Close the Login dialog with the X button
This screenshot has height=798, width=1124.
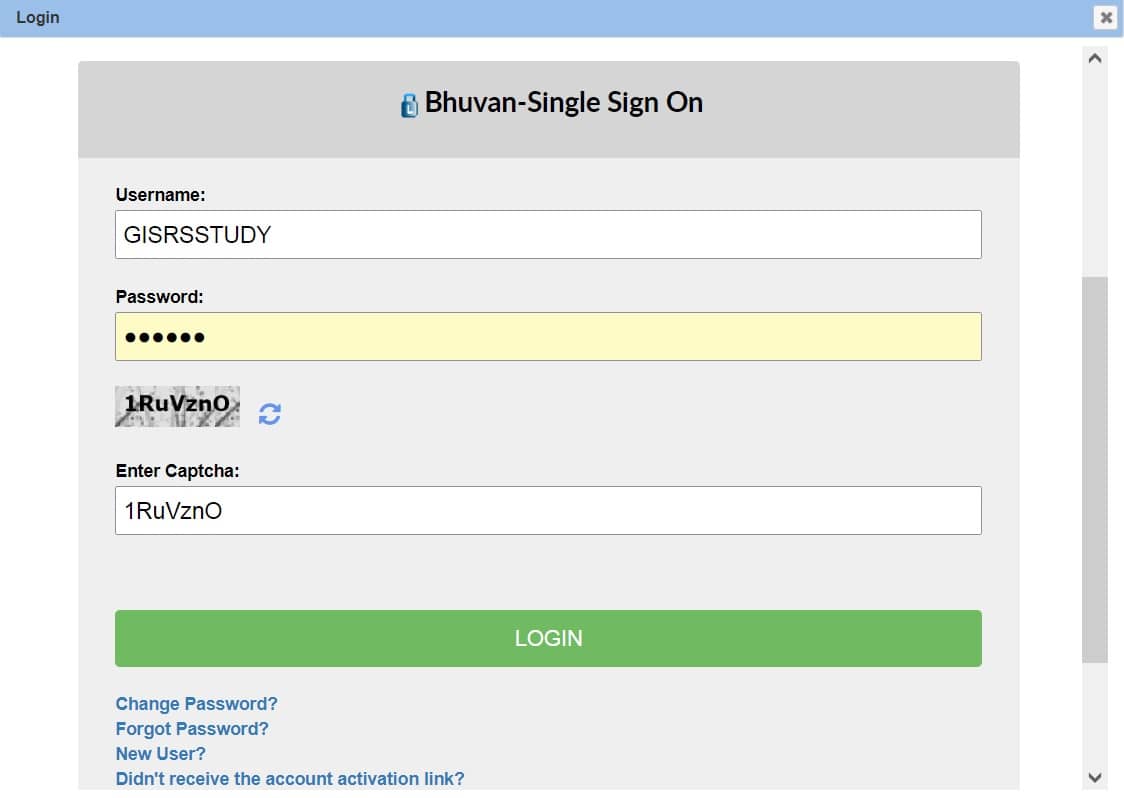coord(1105,17)
